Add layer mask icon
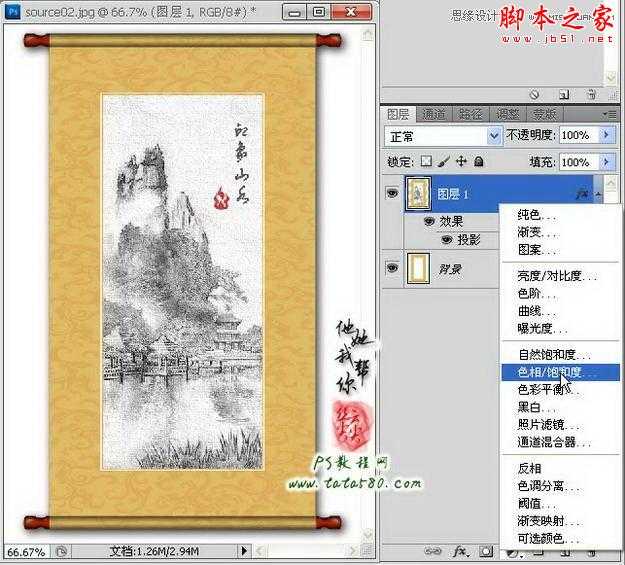Viewport: 625px width, 565px height. (486, 552)
